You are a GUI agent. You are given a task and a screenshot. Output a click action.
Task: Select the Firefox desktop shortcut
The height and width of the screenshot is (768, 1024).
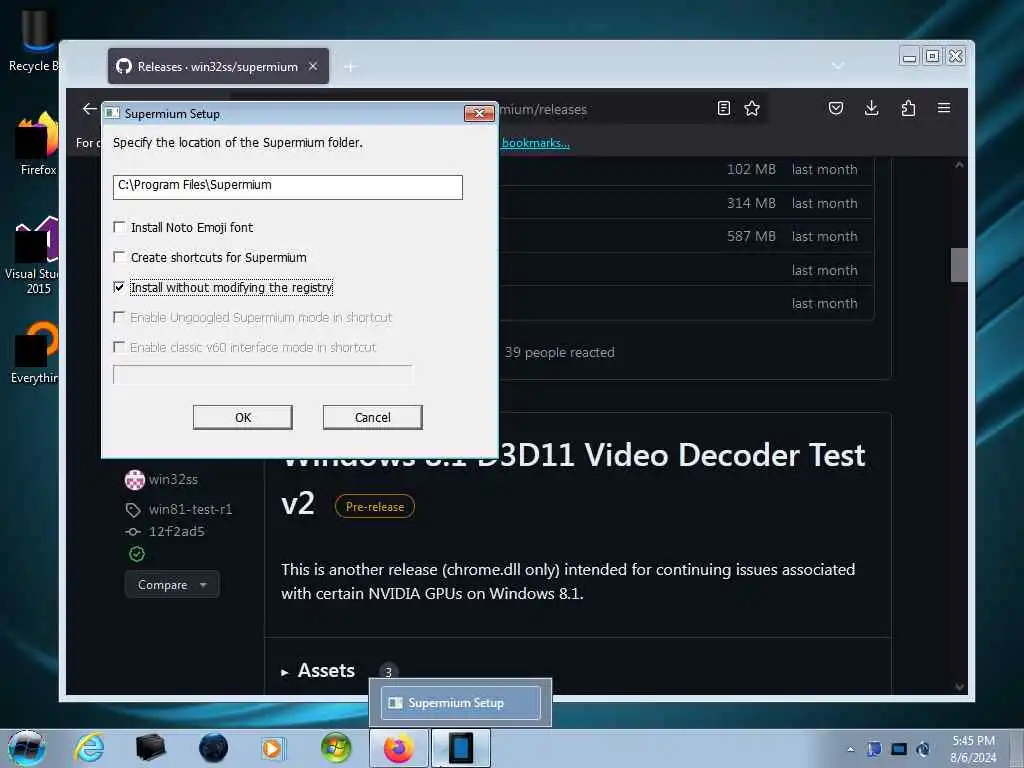click(x=38, y=144)
